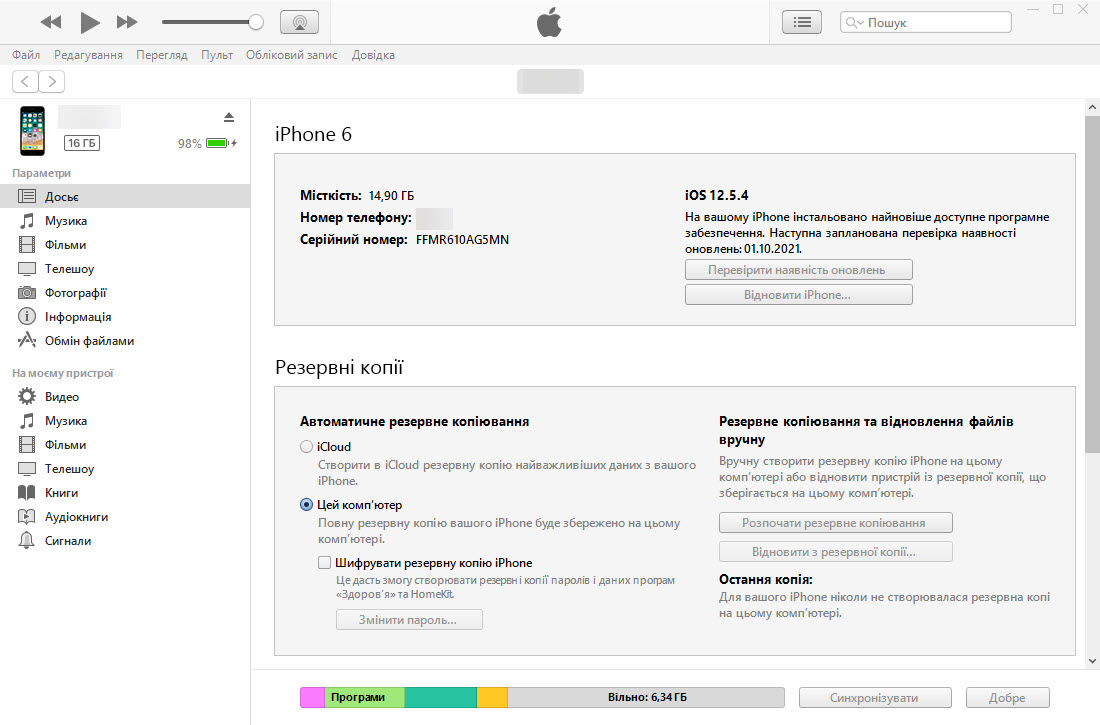Open the Обмін файлами apps icon
Screen dimensions: 1100x725
pyautogui.click(x=27, y=340)
